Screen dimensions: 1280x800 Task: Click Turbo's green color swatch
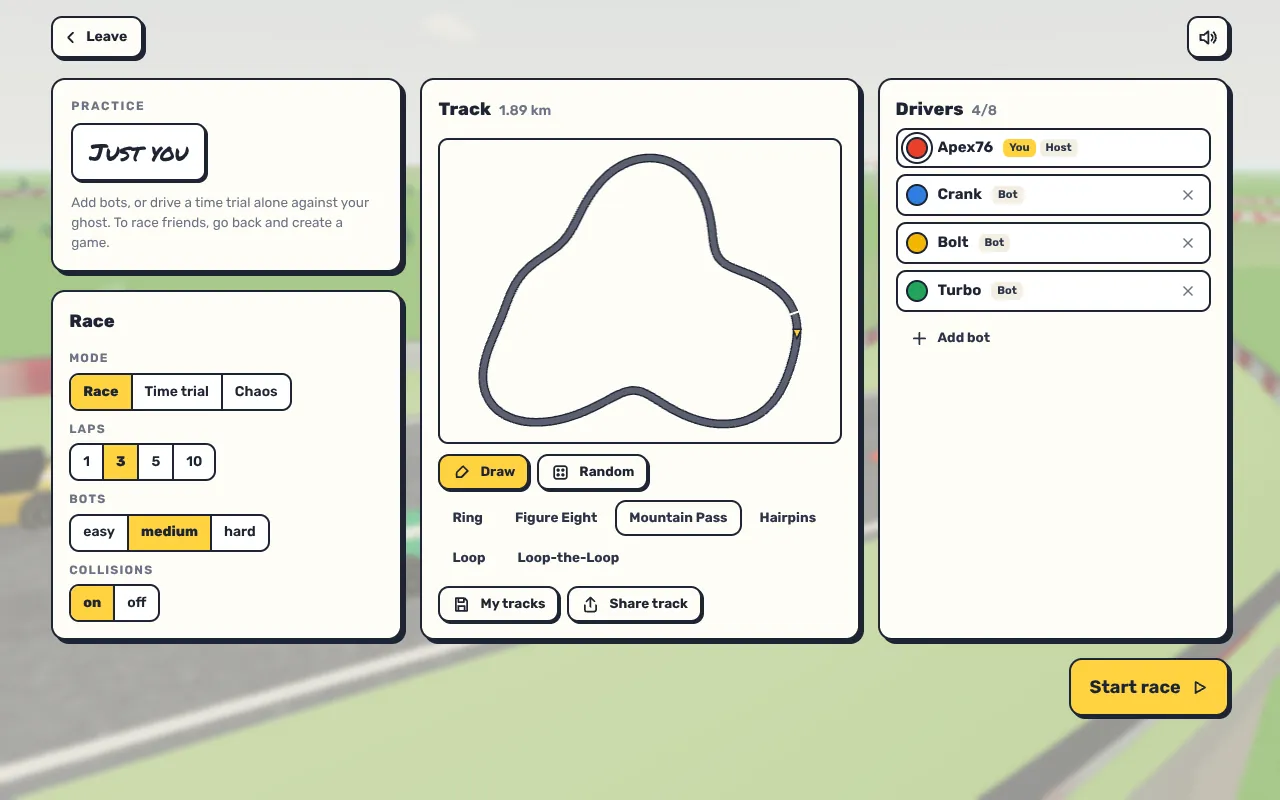point(917,291)
